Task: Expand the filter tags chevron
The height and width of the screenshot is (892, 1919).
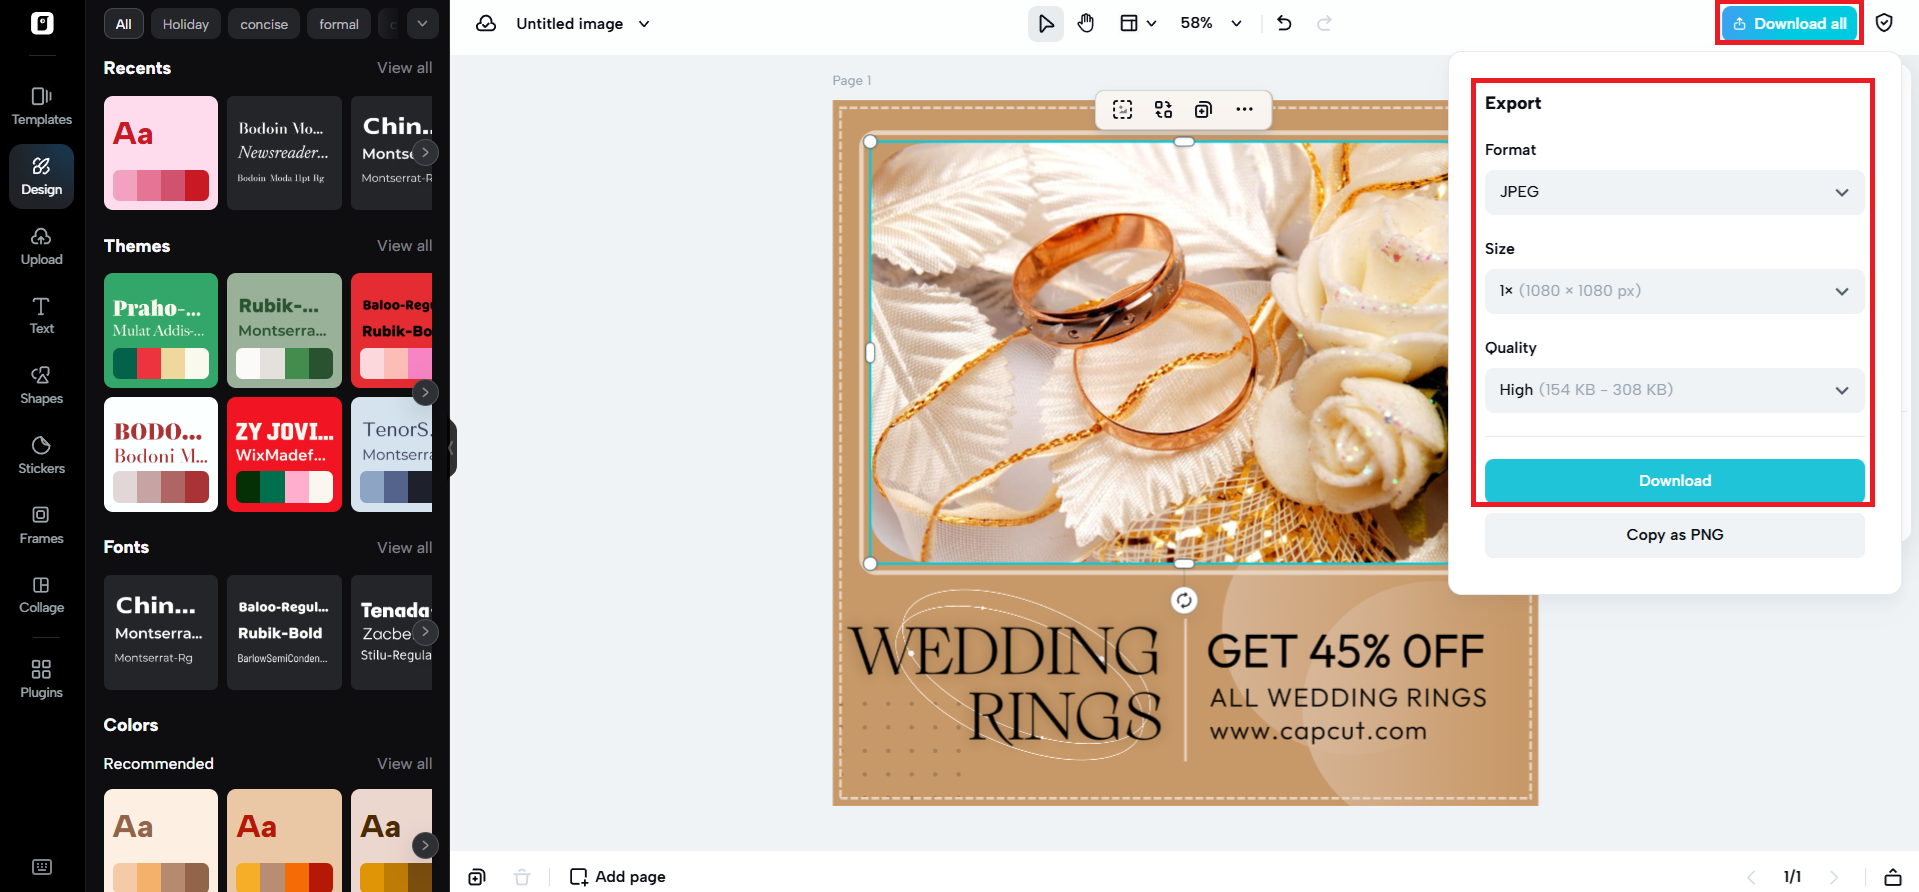Action: click(x=422, y=23)
